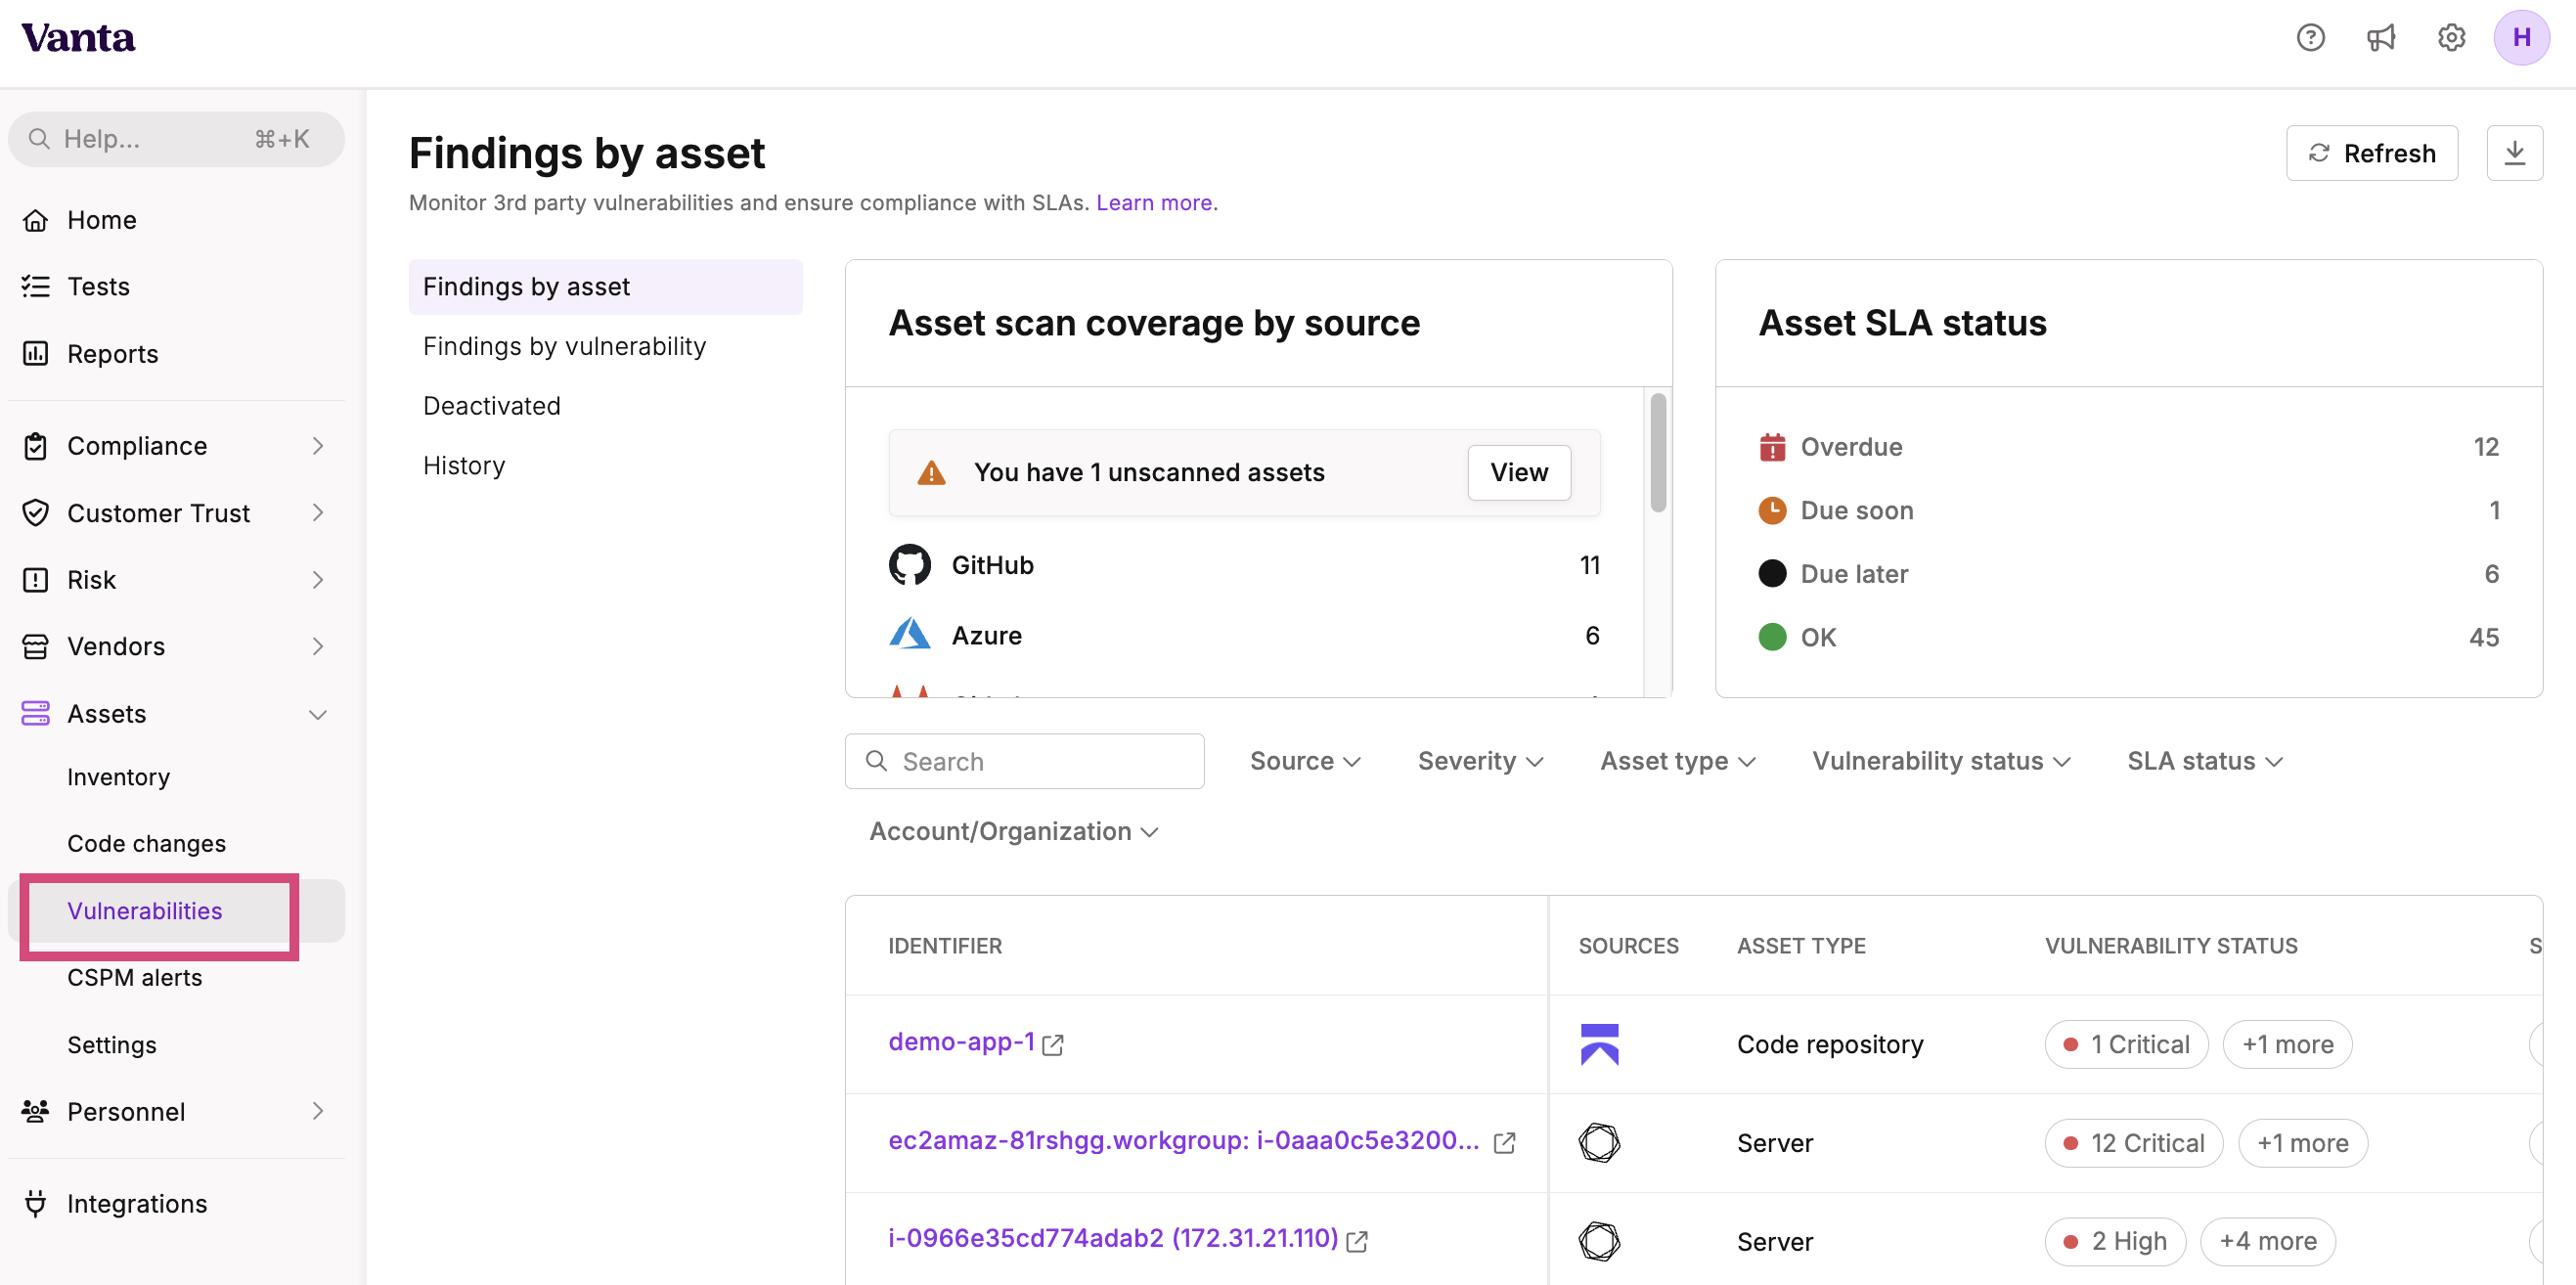The image size is (2576, 1285).
Task: Open external link icon beside demo-app-1
Action: click(x=1053, y=1045)
